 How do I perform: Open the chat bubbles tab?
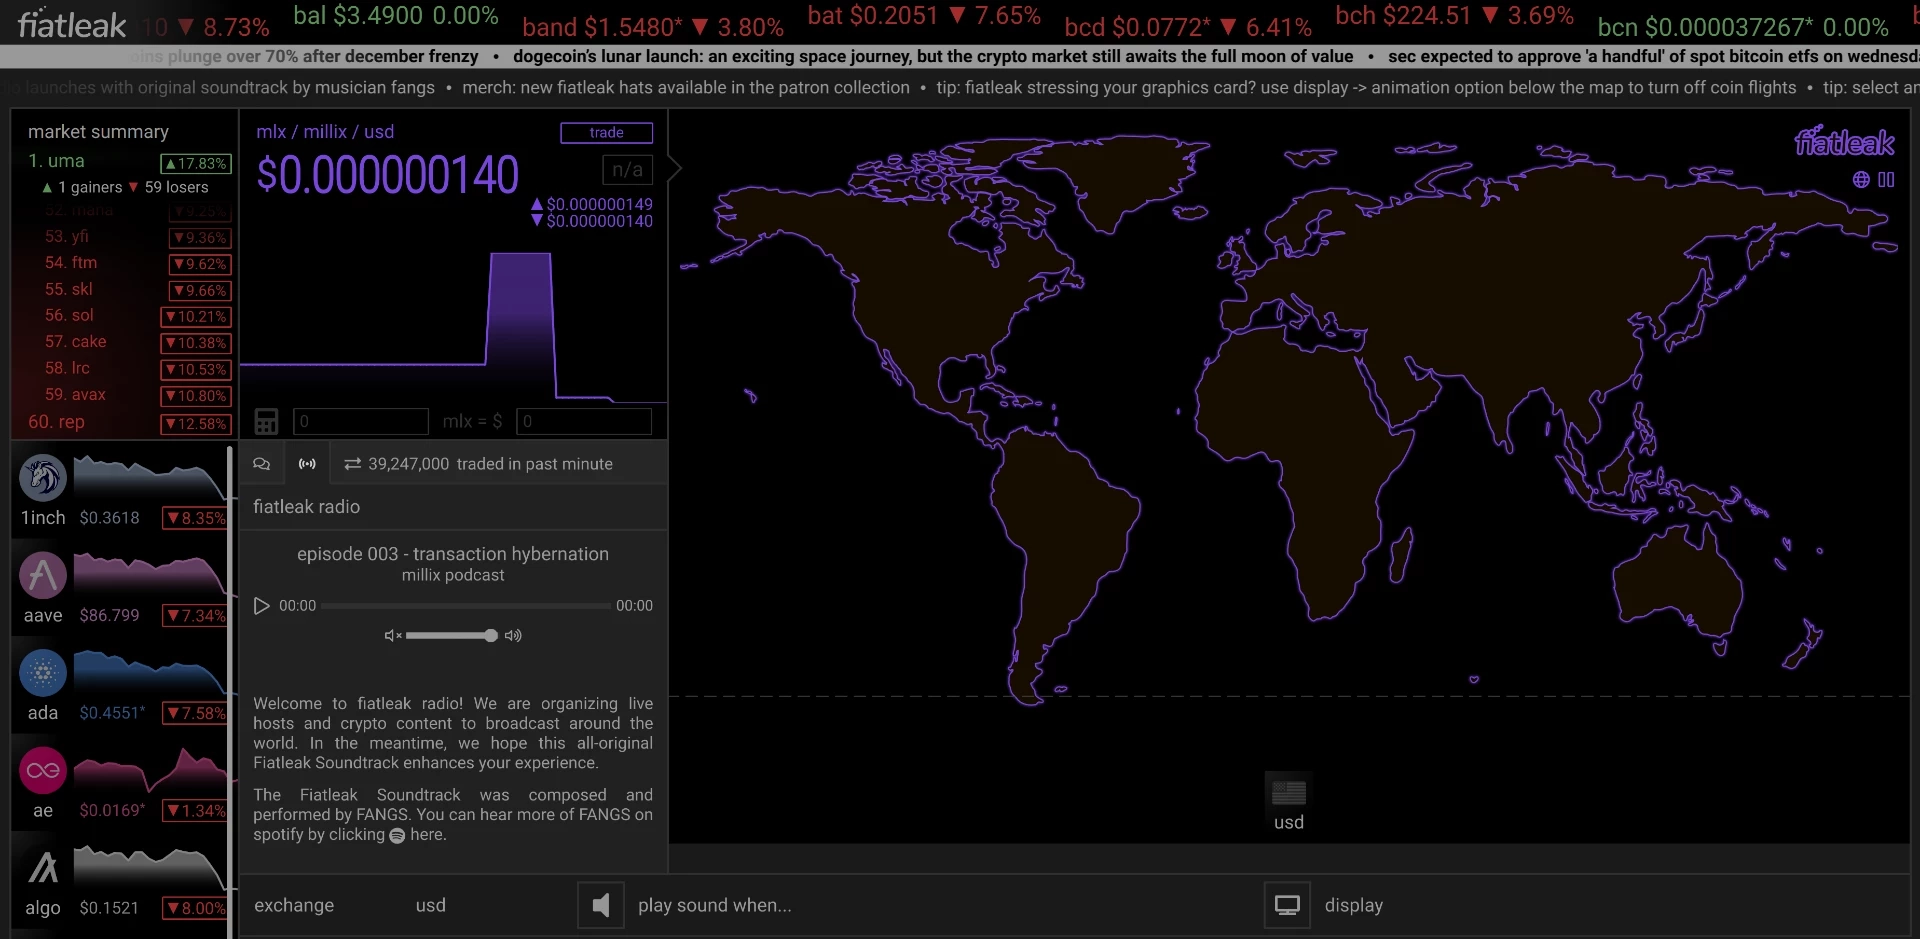click(262, 464)
